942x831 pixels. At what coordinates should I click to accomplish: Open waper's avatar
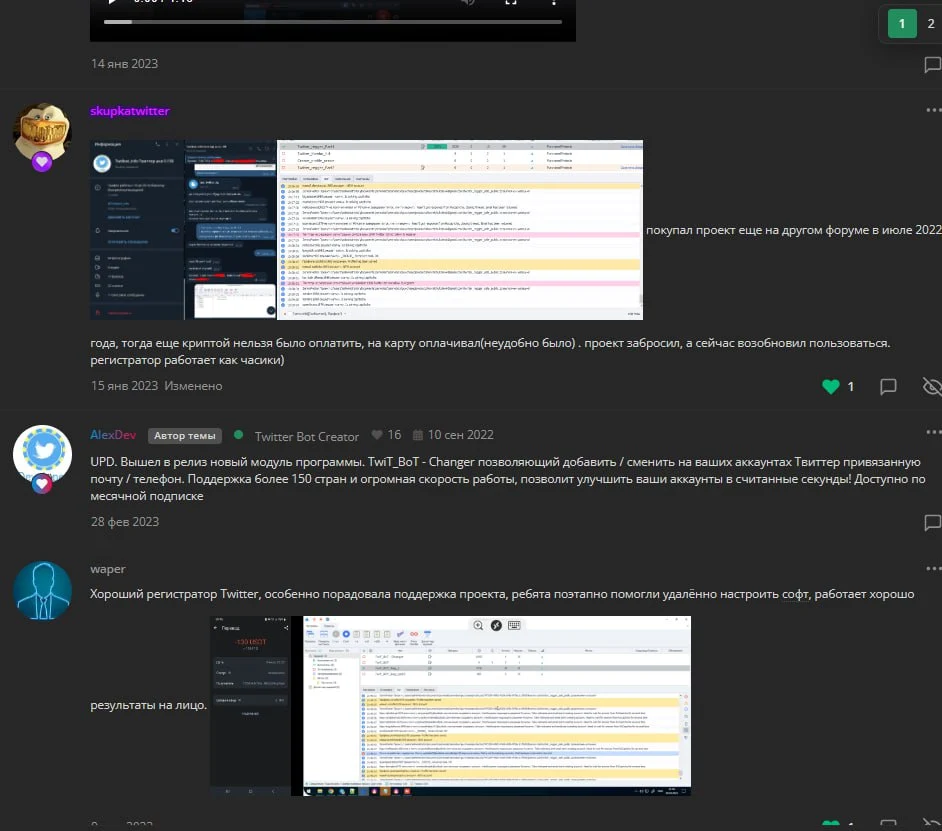click(42, 591)
